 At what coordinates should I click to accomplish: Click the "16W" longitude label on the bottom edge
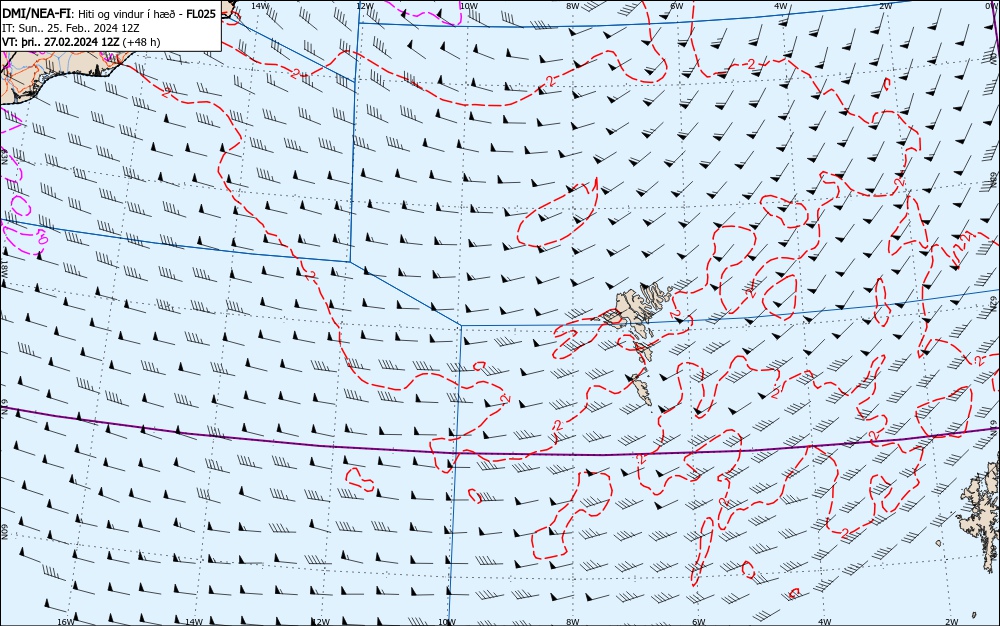click(66, 622)
